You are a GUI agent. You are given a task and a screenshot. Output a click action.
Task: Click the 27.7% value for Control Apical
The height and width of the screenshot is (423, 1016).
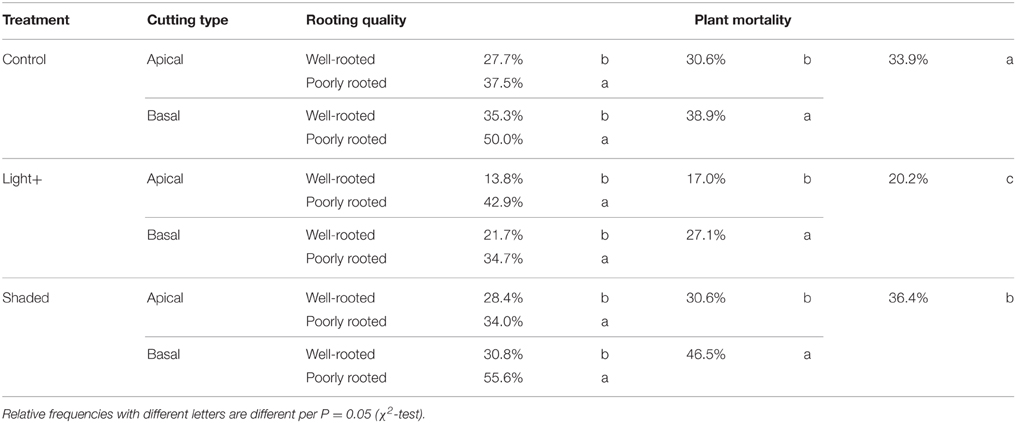coord(503,60)
